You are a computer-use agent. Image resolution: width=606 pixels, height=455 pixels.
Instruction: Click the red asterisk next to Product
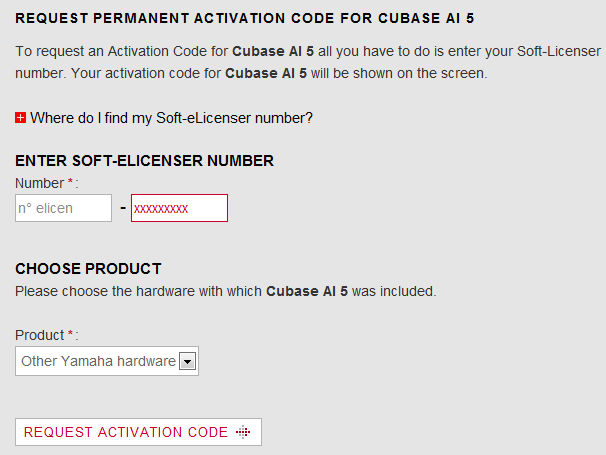click(x=70, y=335)
